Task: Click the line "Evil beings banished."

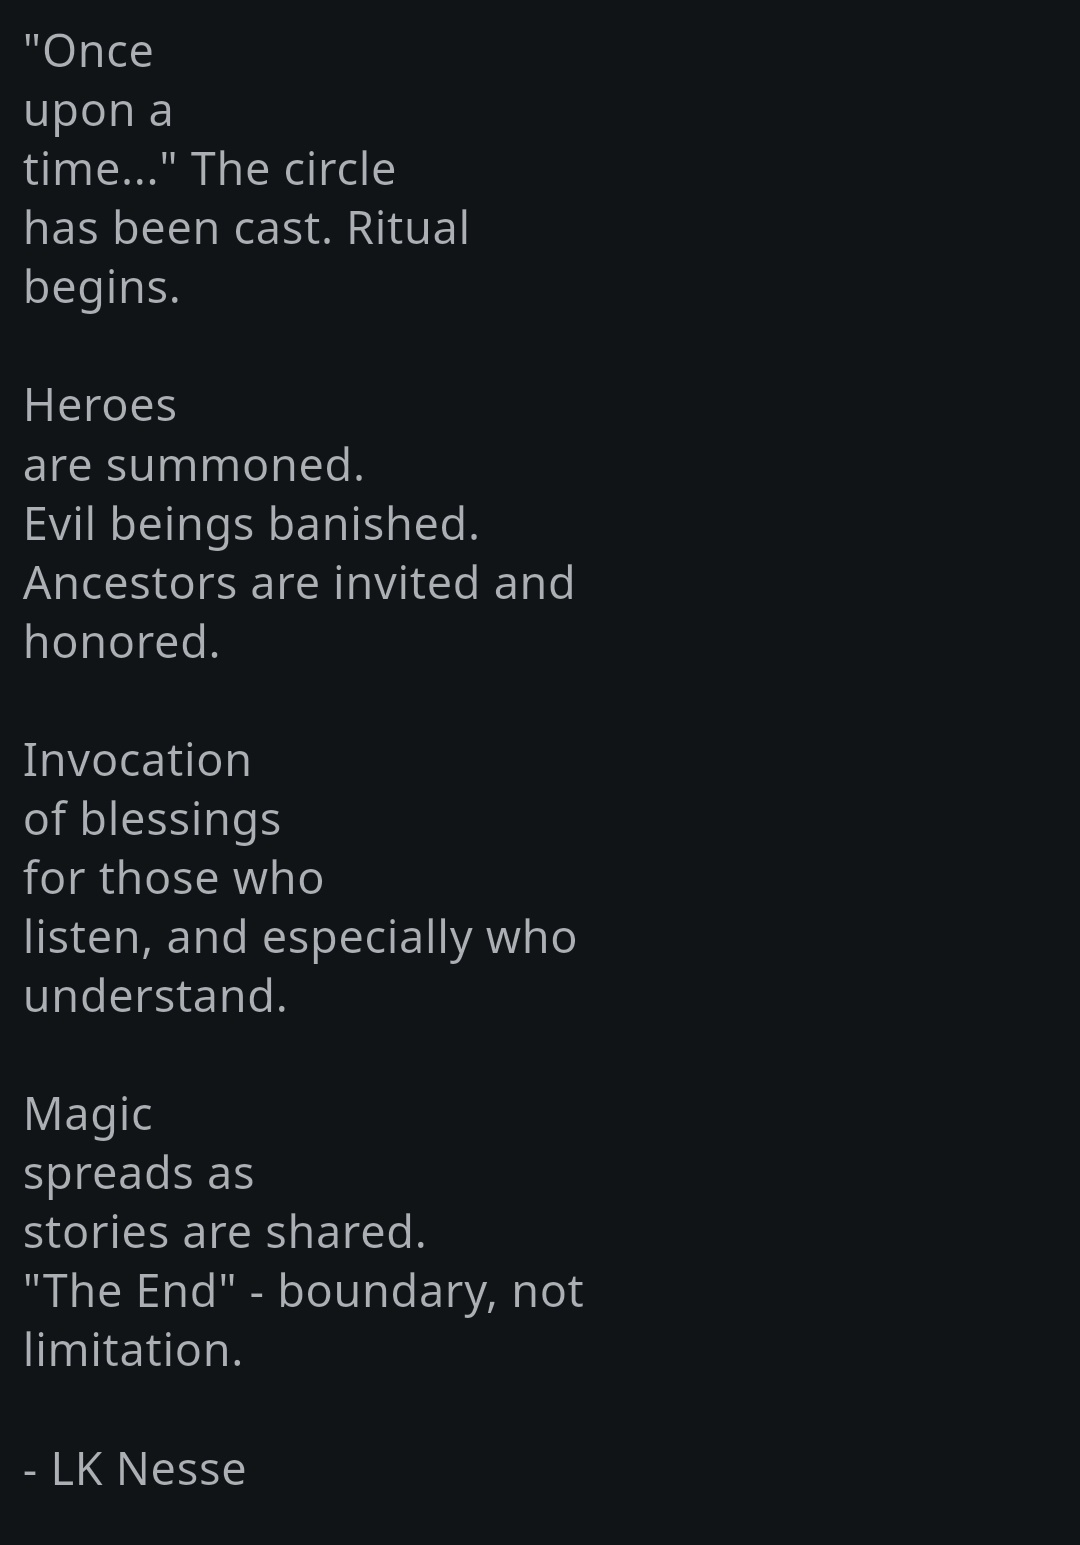Action: [251, 524]
